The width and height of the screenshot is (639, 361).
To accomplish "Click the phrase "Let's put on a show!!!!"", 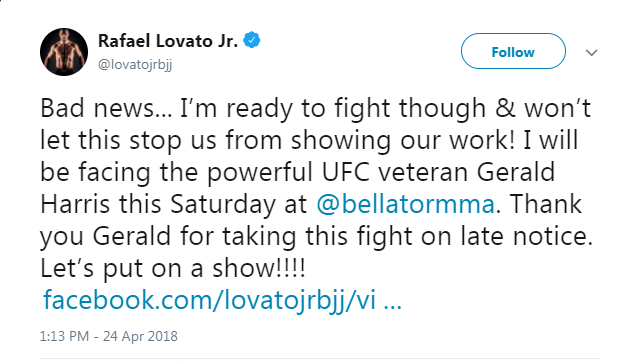I will pos(173,268).
